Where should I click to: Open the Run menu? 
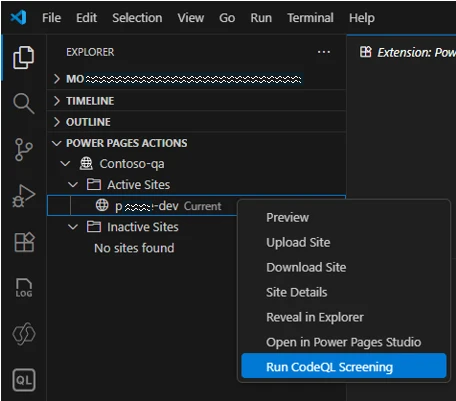coord(261,18)
